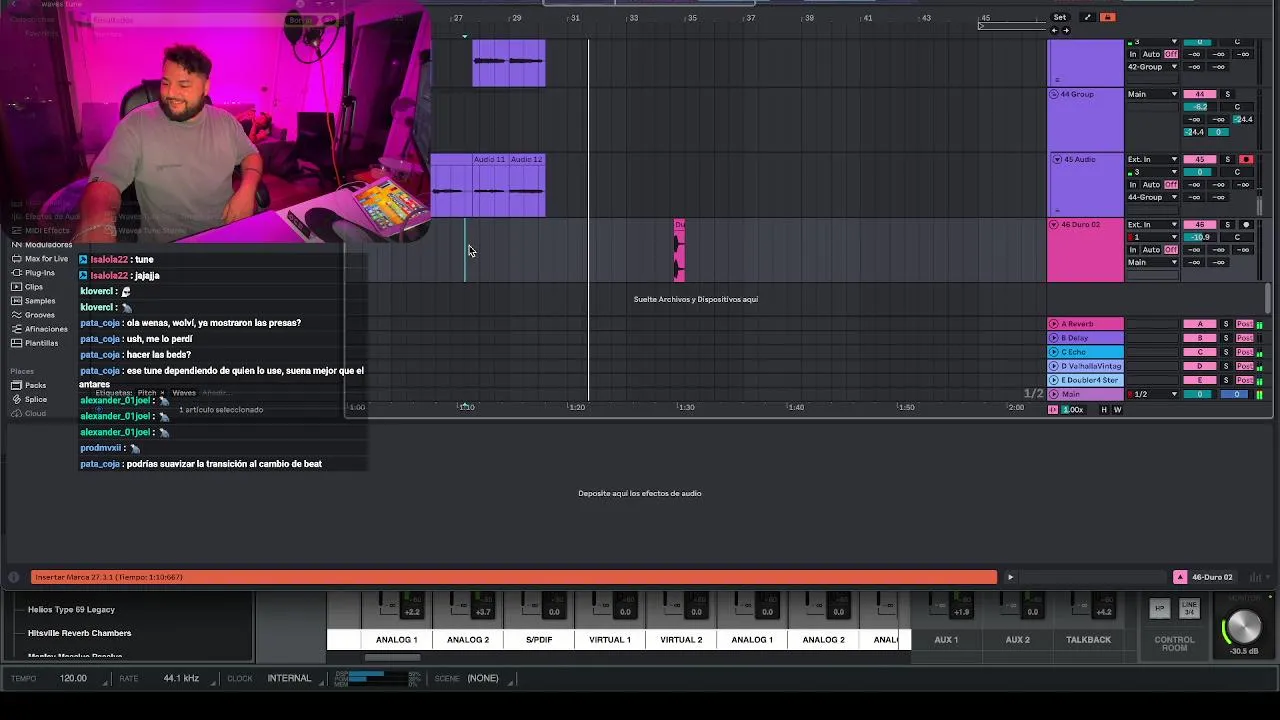Set 46 Duro 02 monitor to In
This screenshot has height=720, width=1280.
click(1133, 249)
